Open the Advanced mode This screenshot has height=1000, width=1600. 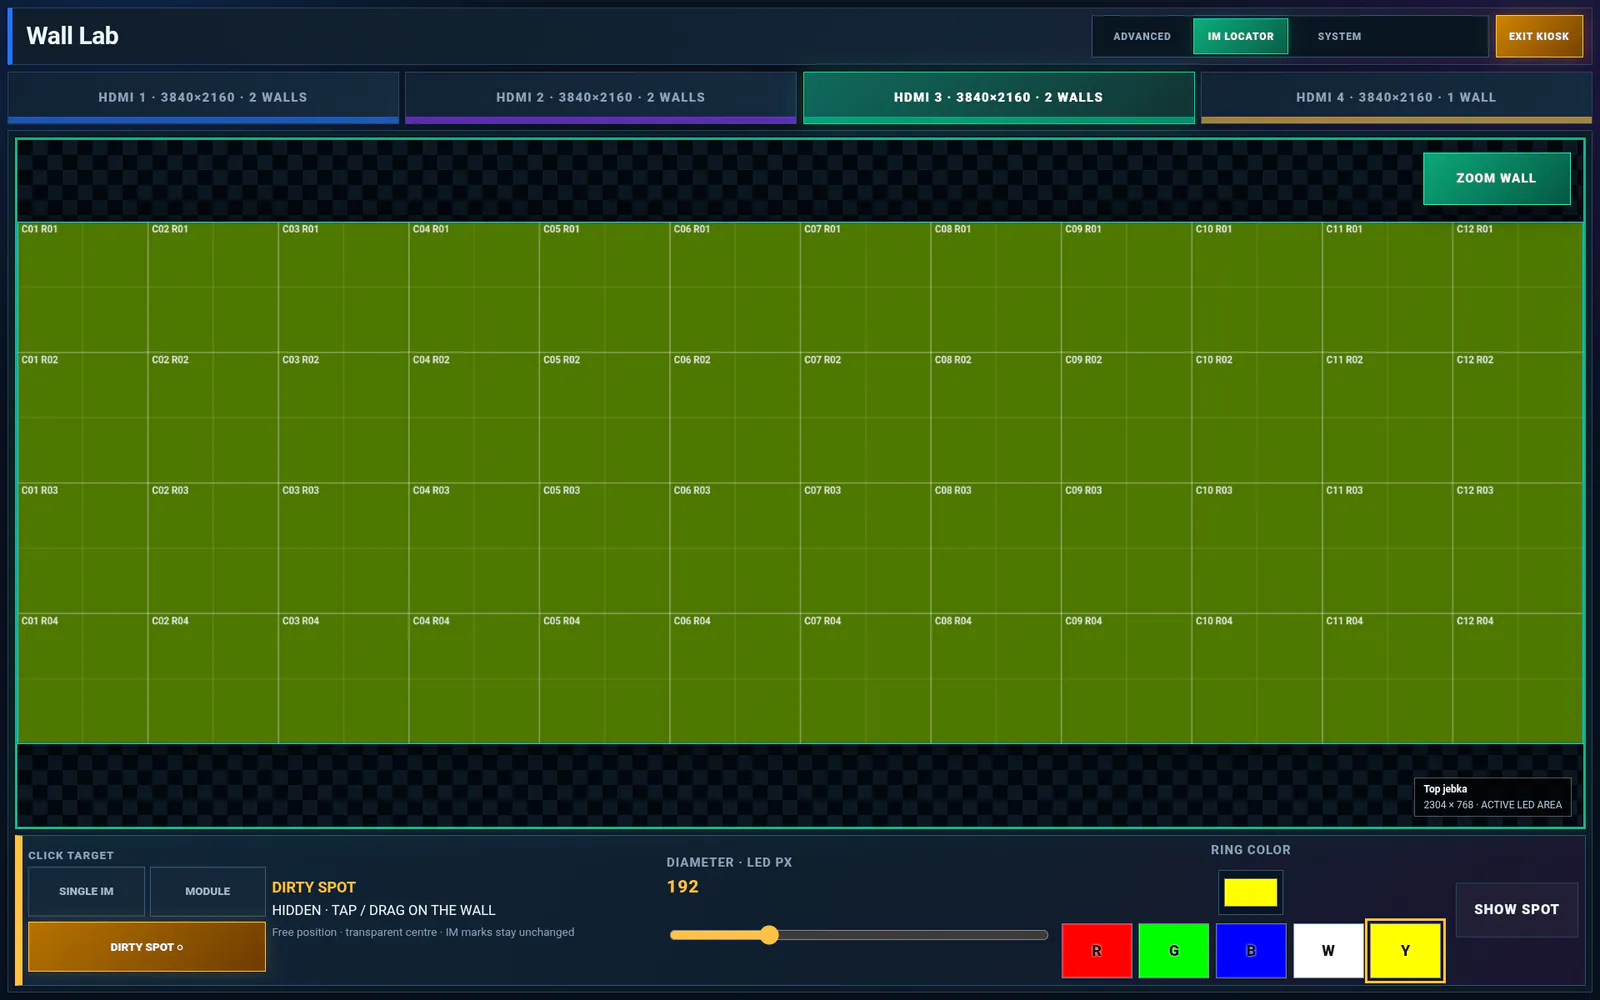(1142, 36)
